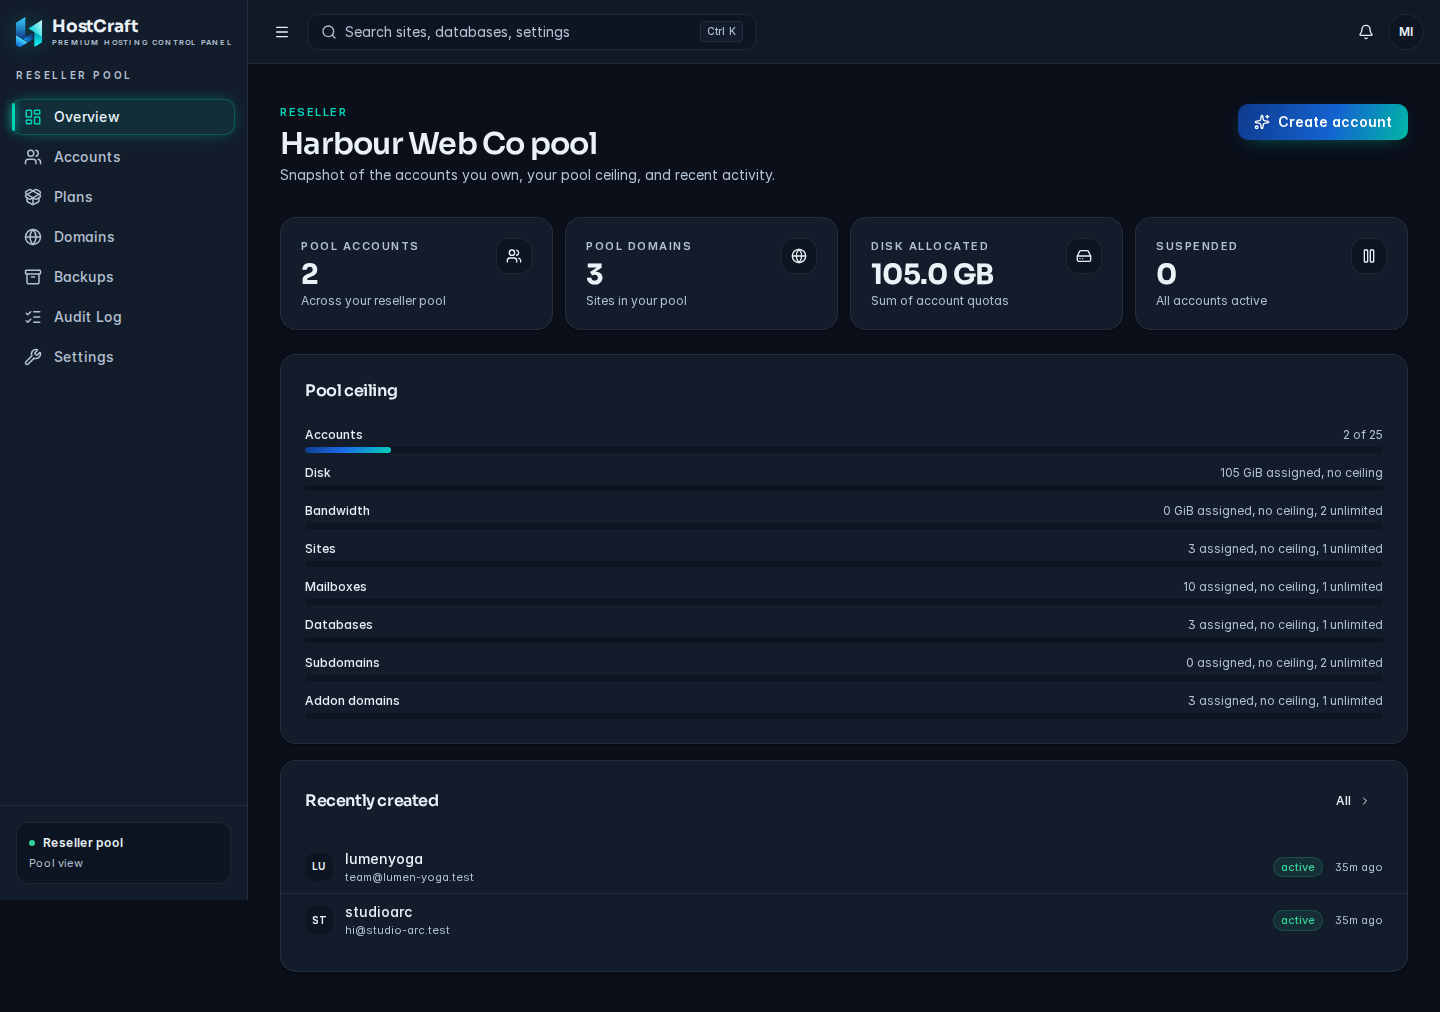The width and height of the screenshot is (1440, 1012).
Task: Toggle the sidebar hamburger menu icon
Action: [x=282, y=32]
